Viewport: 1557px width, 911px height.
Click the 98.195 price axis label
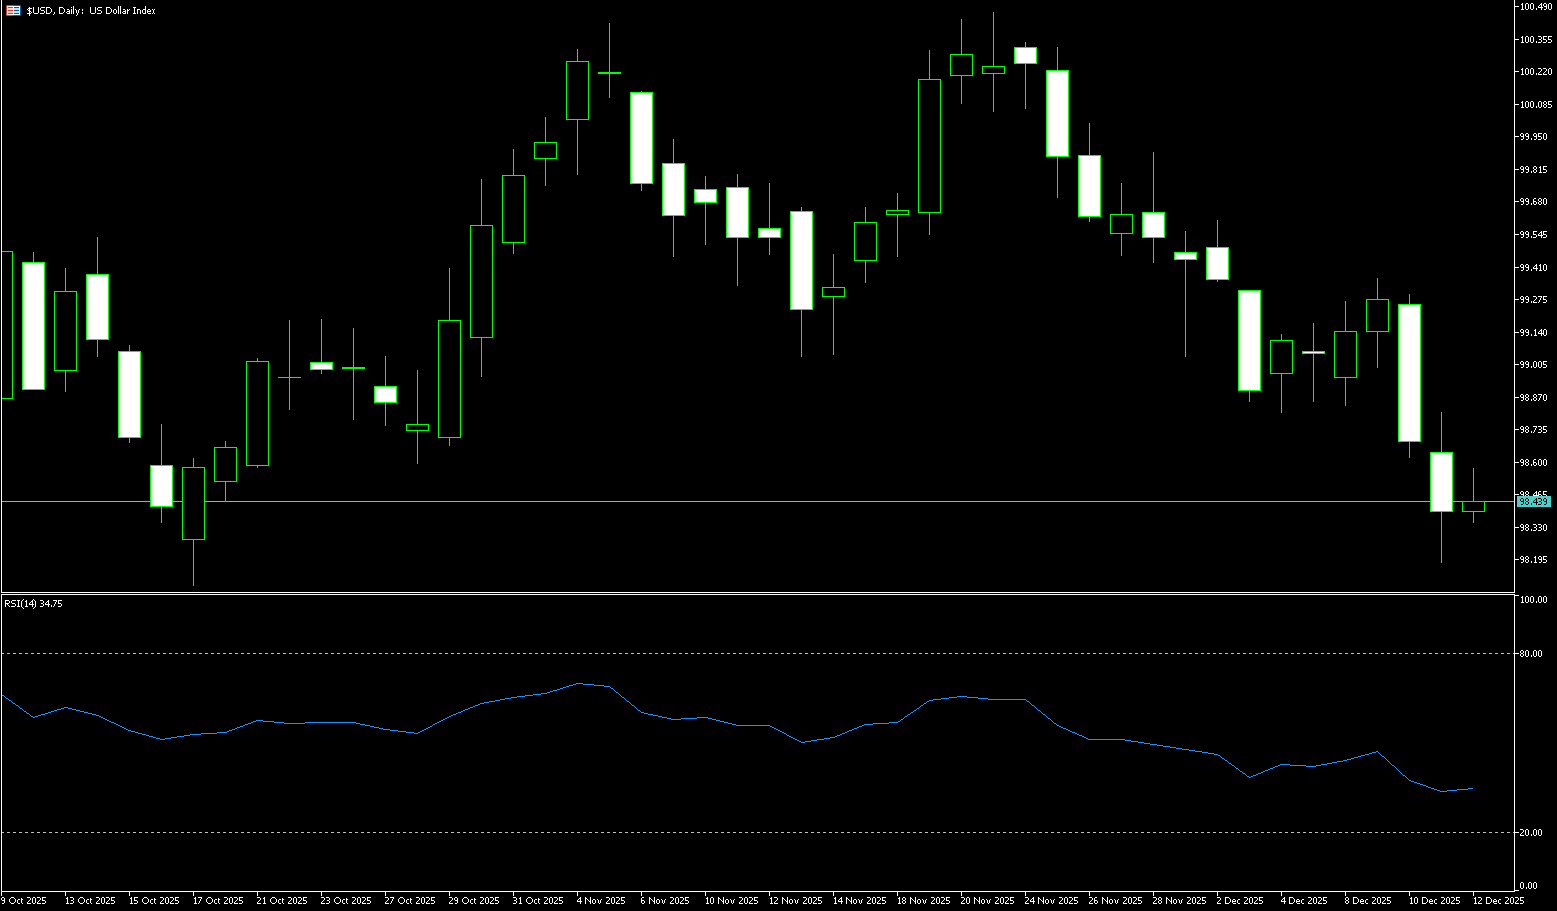[x=1533, y=560]
